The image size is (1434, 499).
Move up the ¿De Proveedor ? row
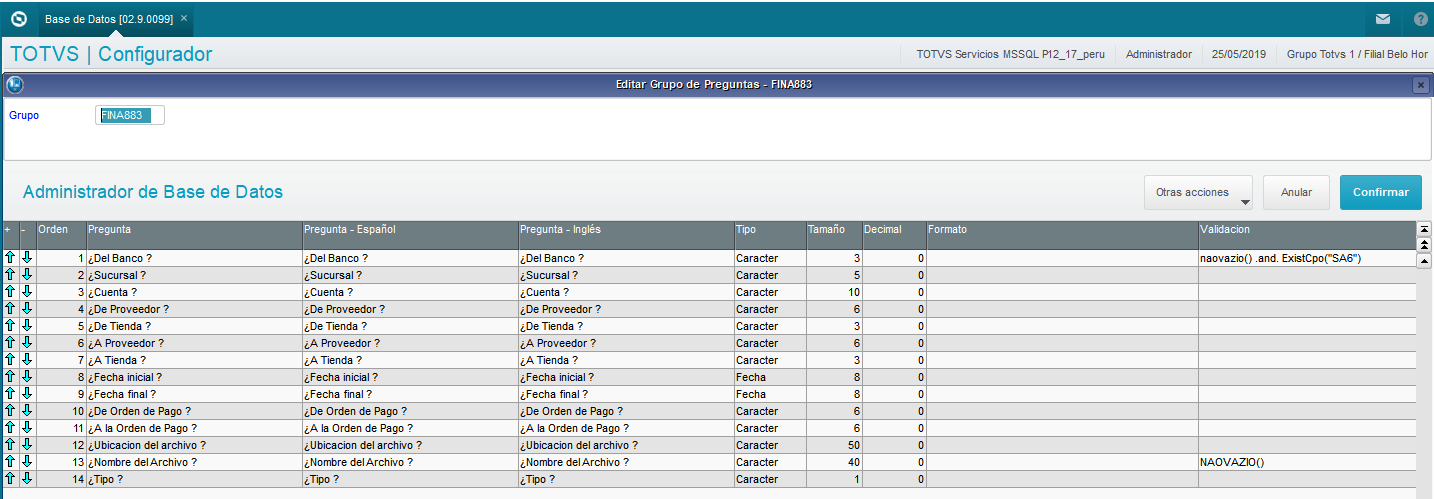click(10, 309)
